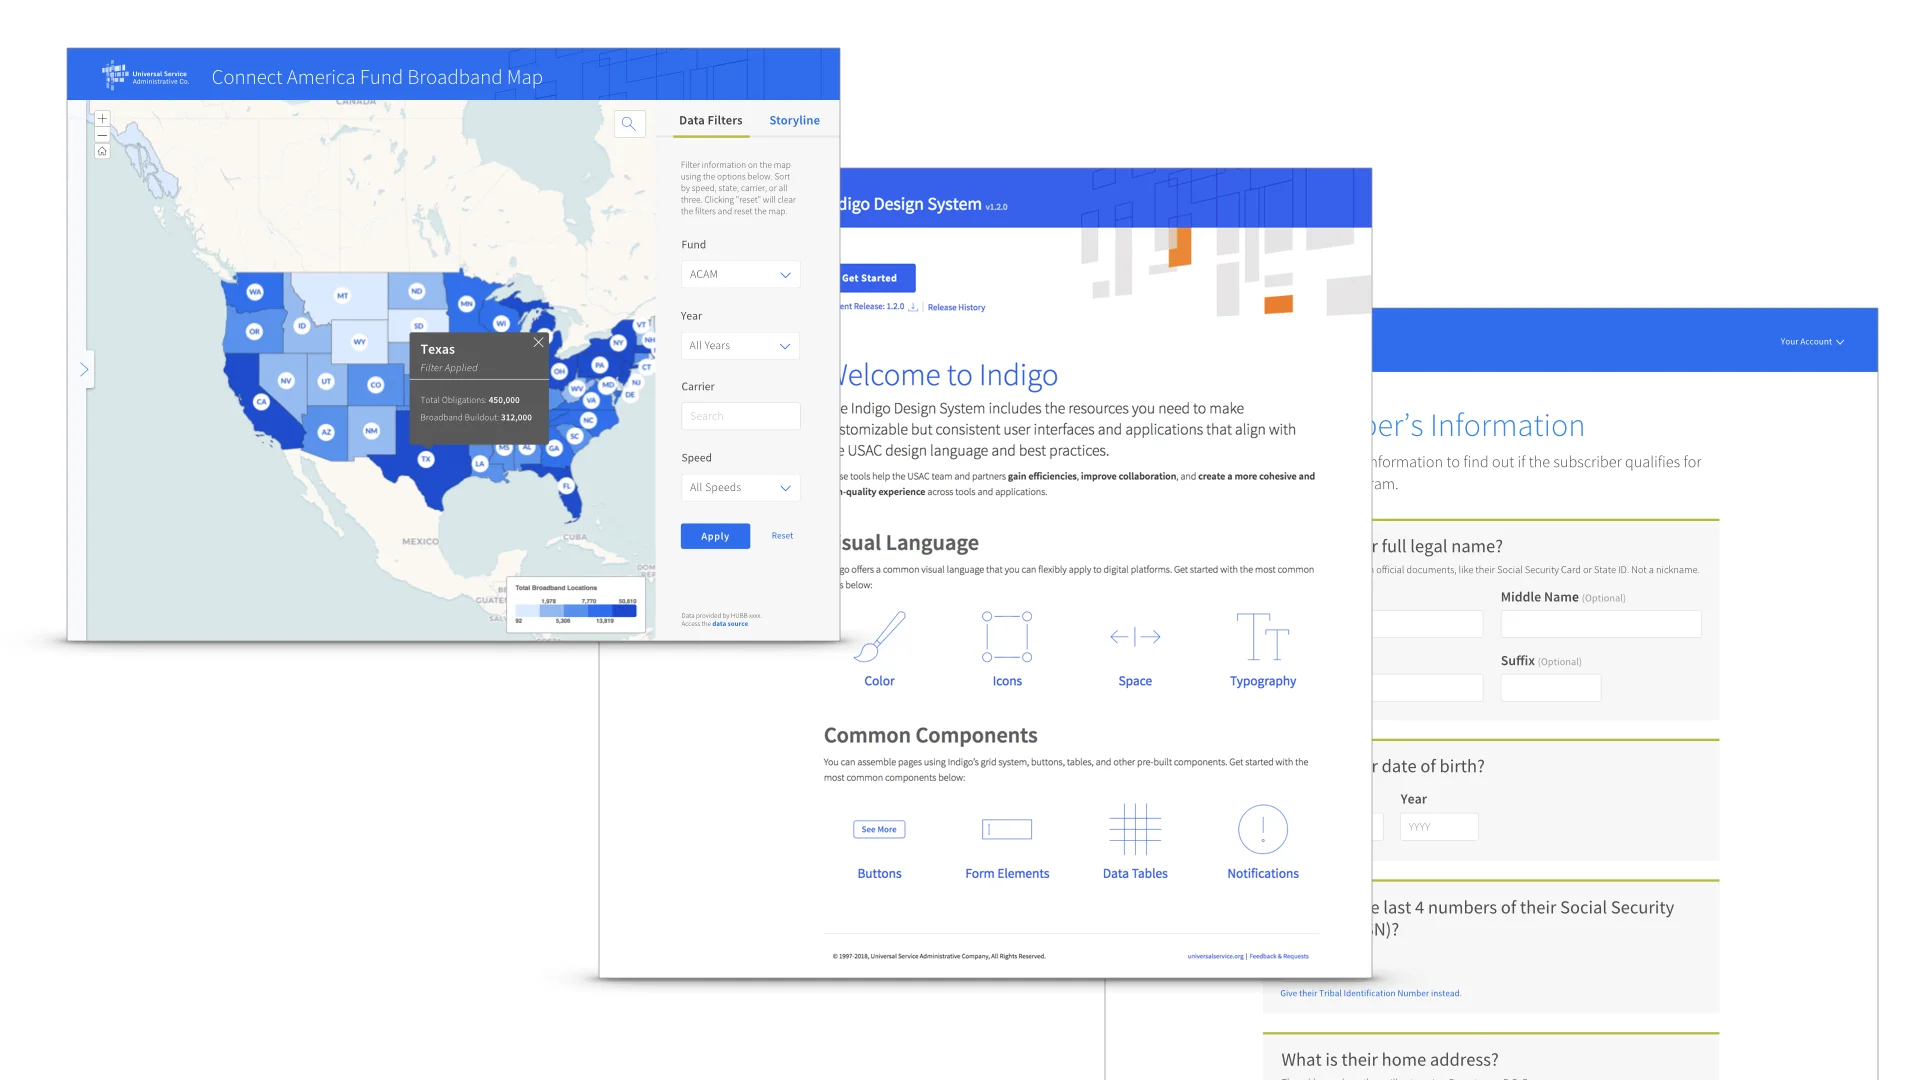1920x1080 pixels.
Task: Open the Typography icon
Action: 1262,637
